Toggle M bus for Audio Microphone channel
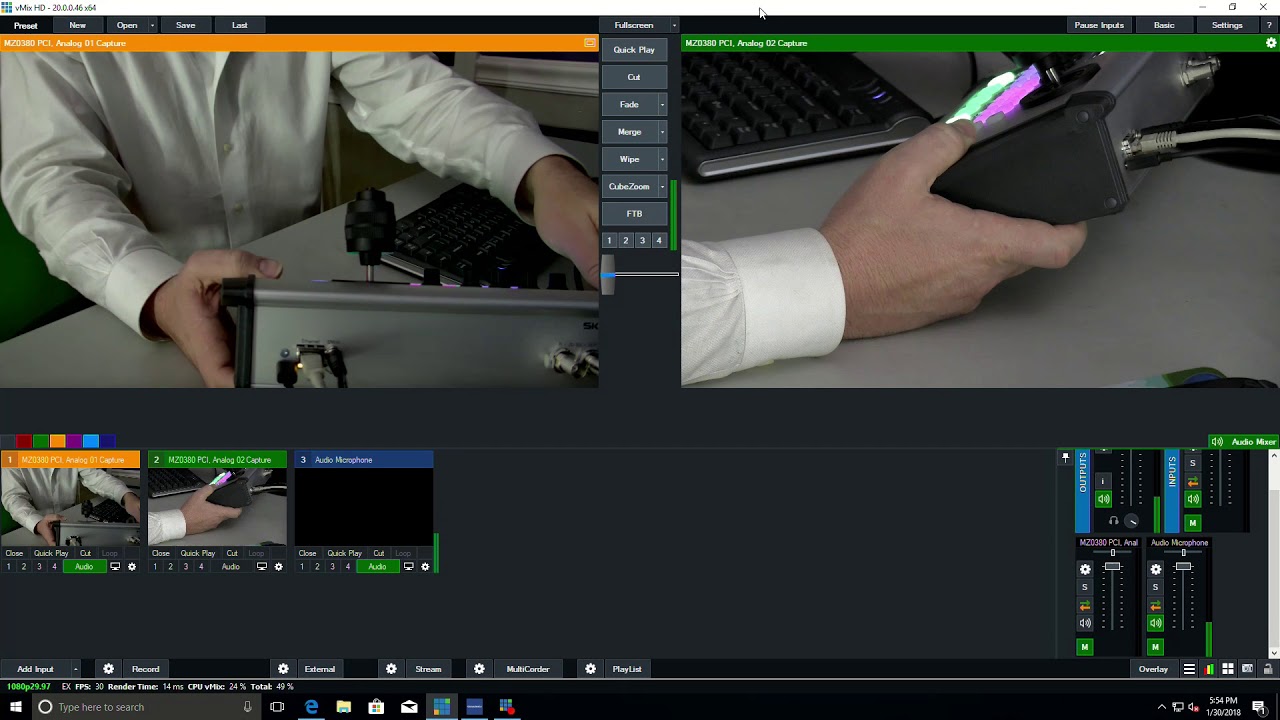 pyautogui.click(x=1156, y=647)
